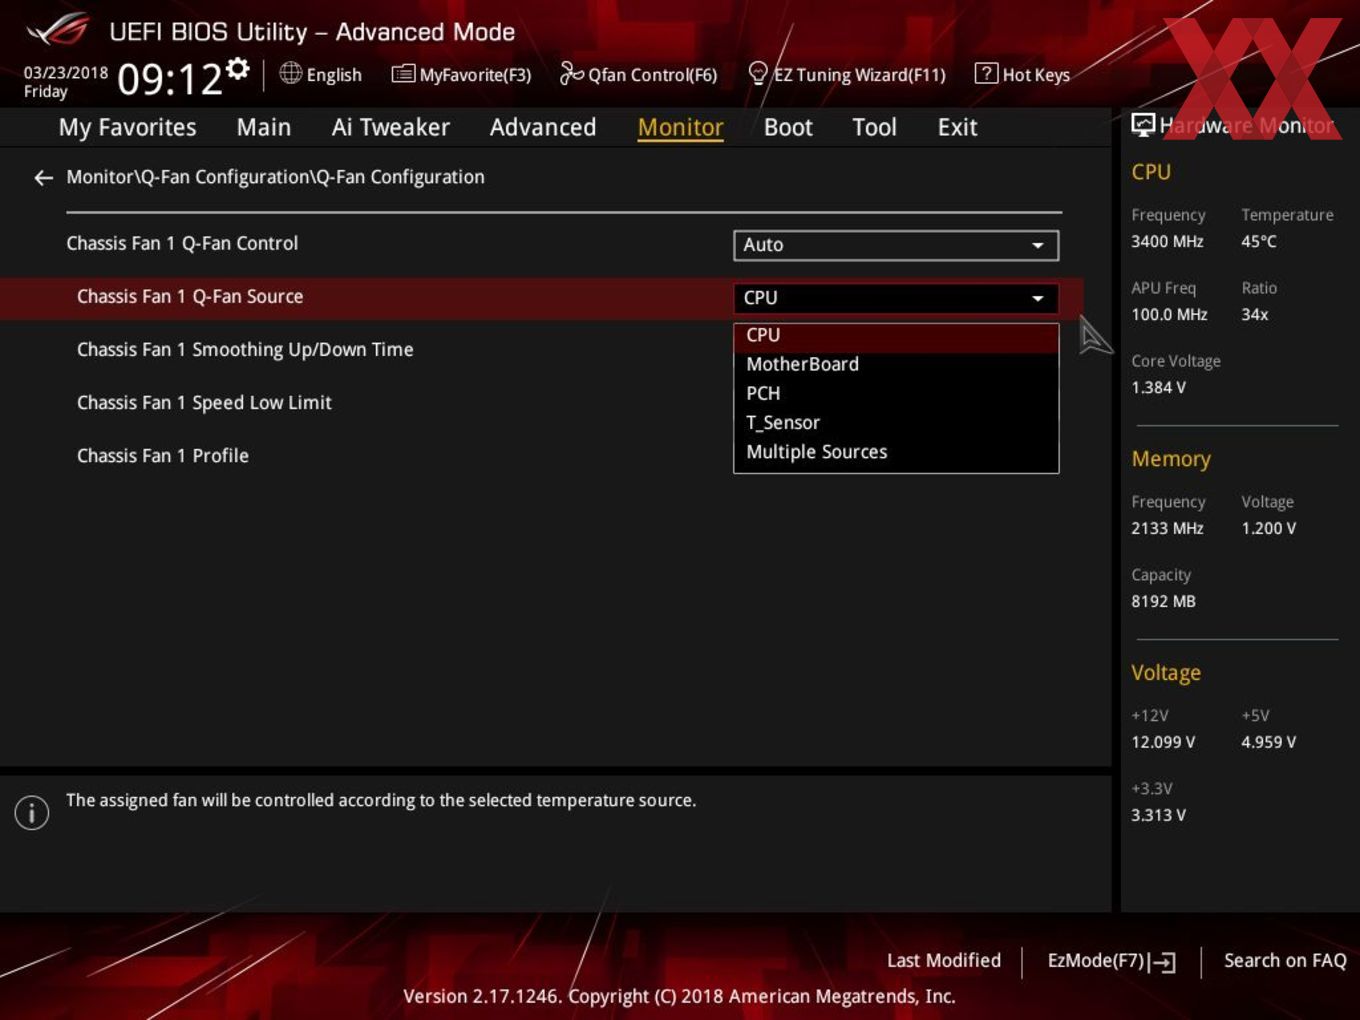Select Monitor tab

click(680, 127)
